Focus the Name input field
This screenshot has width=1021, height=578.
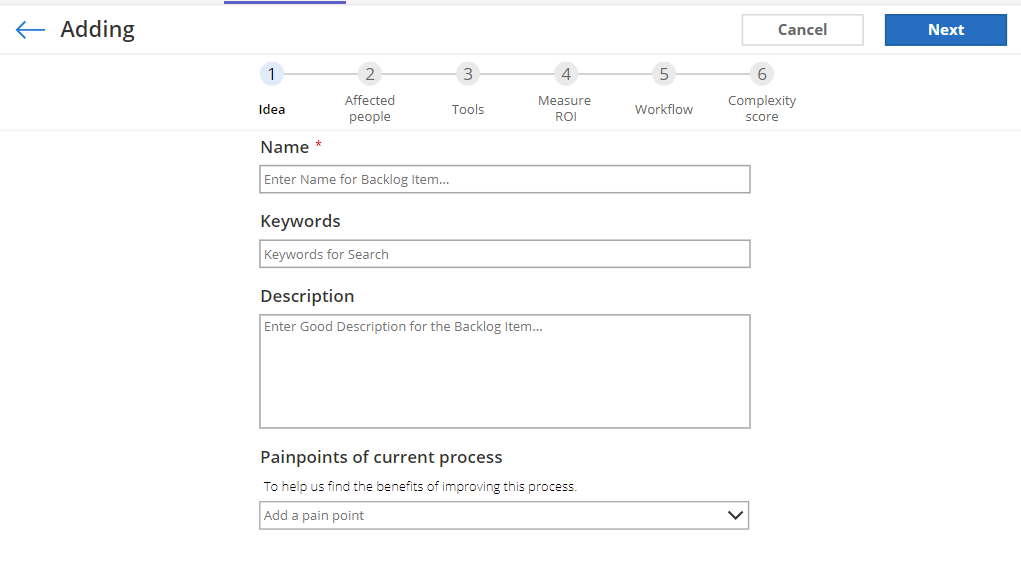click(504, 180)
